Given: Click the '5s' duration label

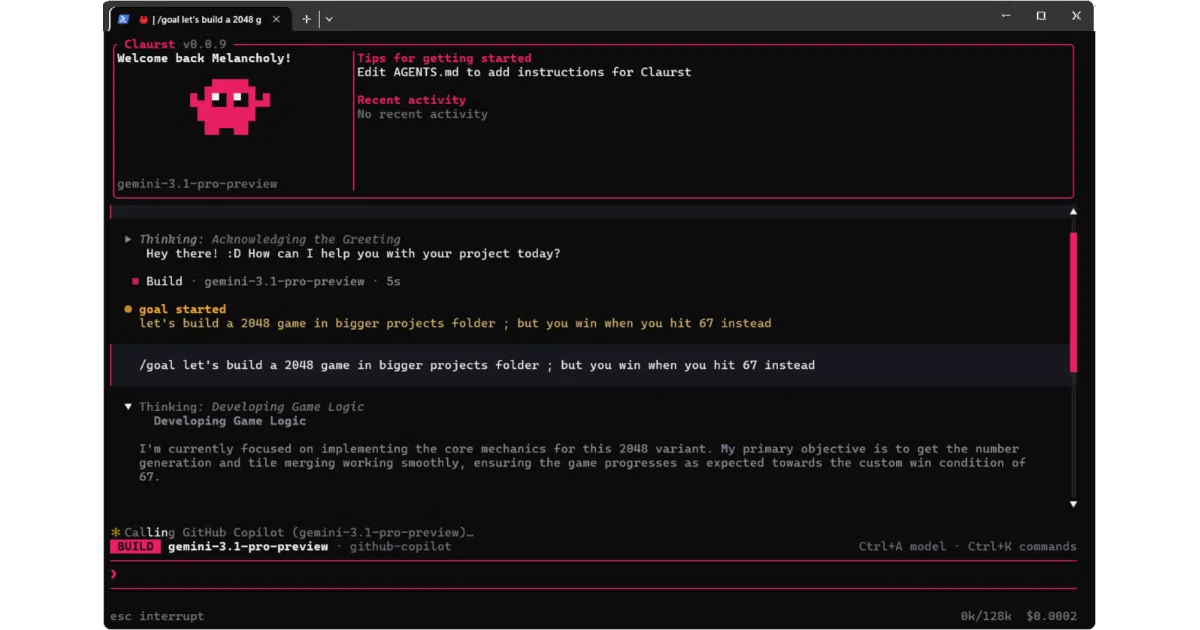Looking at the screenshot, I should coord(394,281).
